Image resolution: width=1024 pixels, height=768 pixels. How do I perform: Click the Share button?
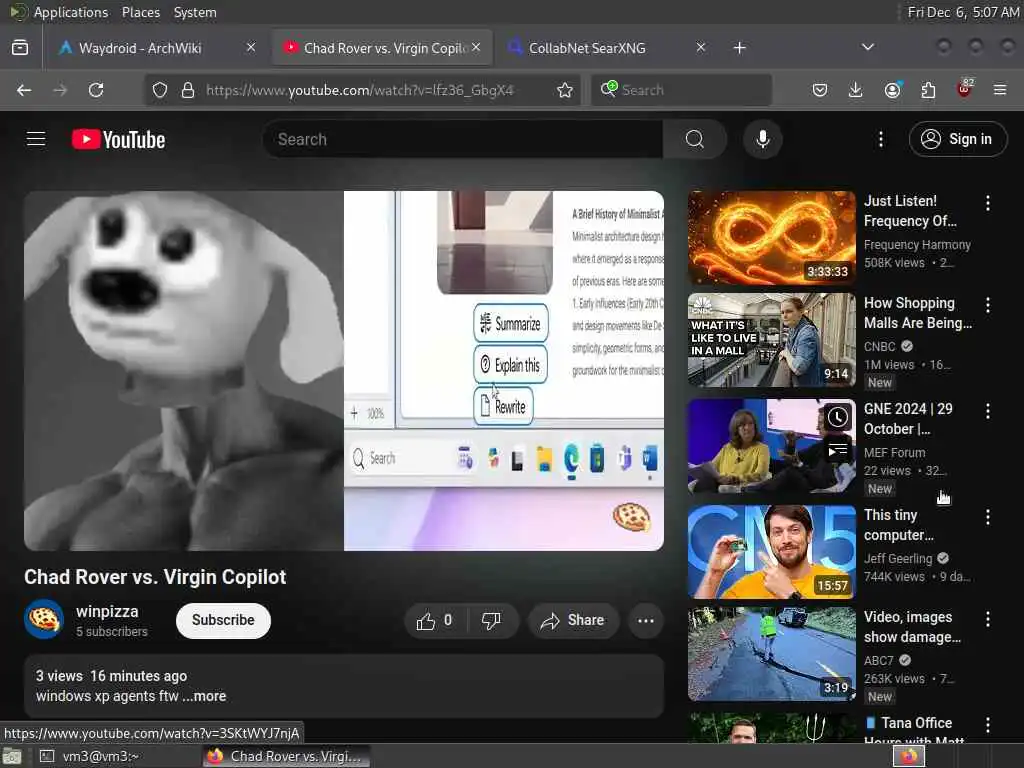(572, 620)
